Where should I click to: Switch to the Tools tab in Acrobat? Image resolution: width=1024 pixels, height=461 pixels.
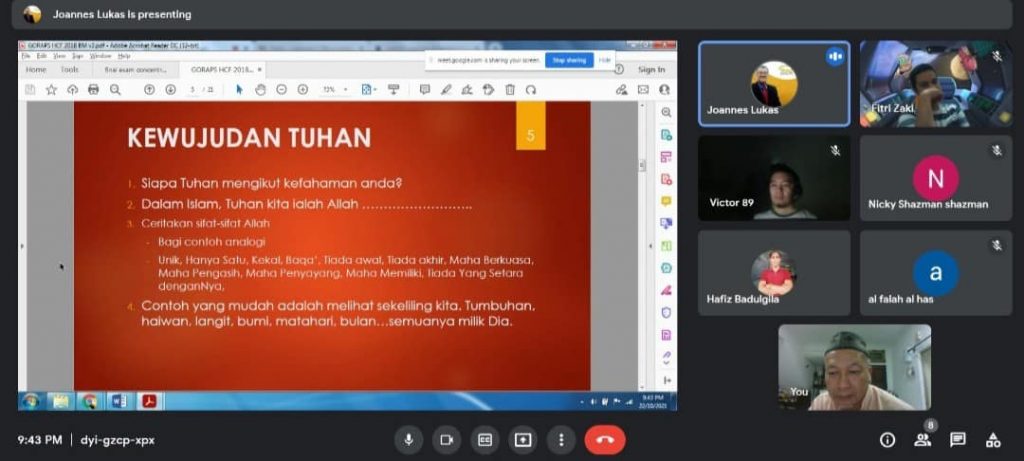point(69,70)
